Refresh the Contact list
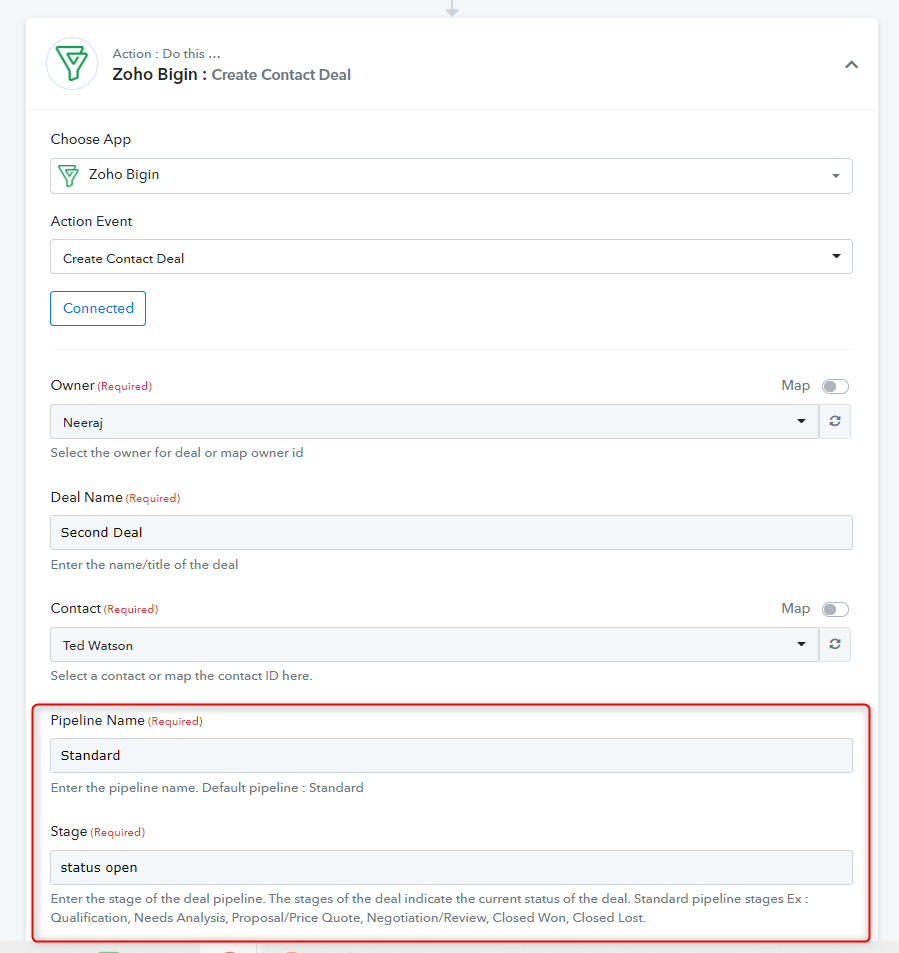This screenshot has height=953, width=899. coord(835,645)
